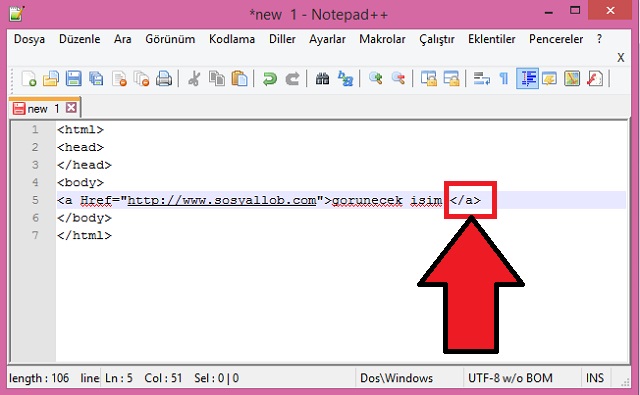This screenshot has width=640, height=395.
Task: Toggle Show All Characters pilcrow icon
Action: pyautogui.click(x=504, y=78)
